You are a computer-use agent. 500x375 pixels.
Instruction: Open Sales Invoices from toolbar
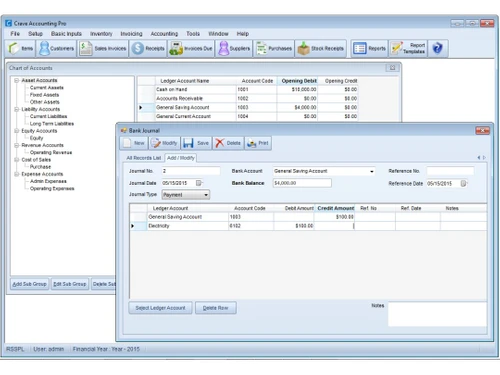pyautogui.click(x=103, y=49)
